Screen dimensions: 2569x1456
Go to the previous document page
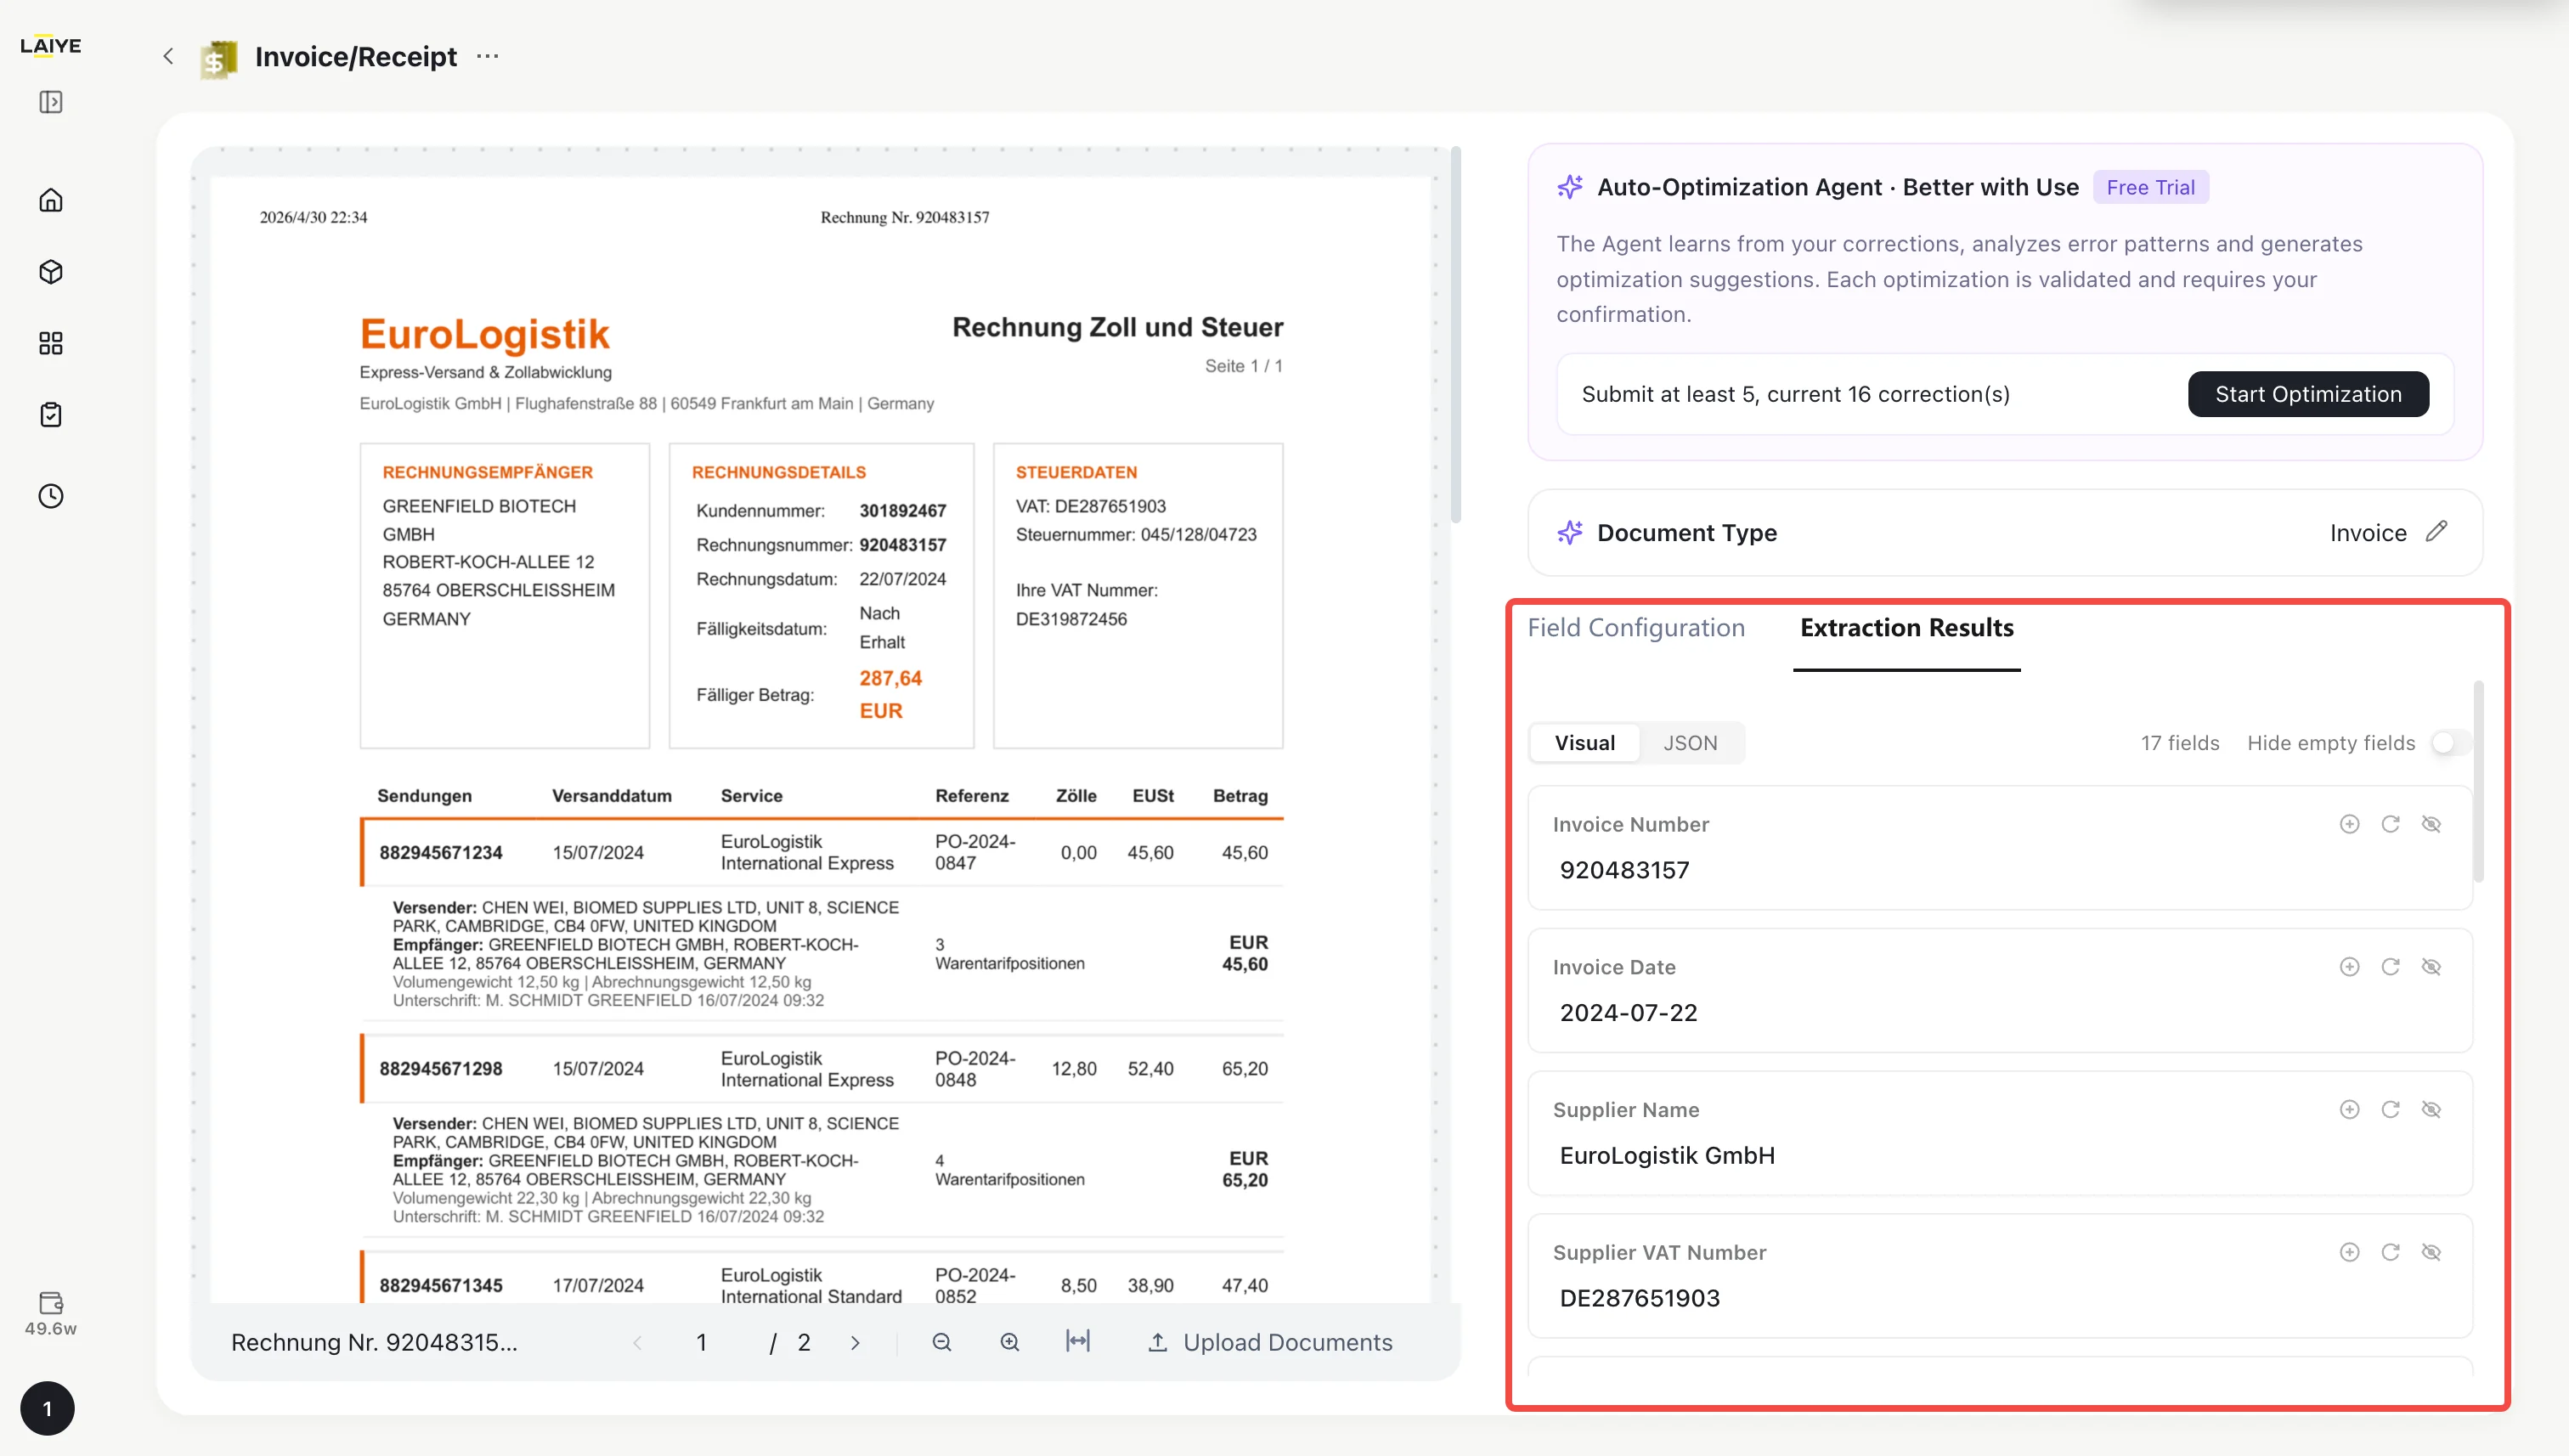637,1342
